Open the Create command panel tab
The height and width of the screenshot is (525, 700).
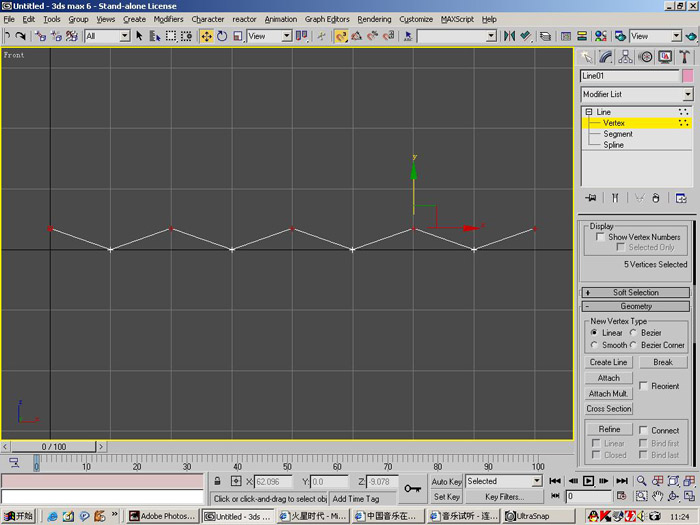point(586,57)
